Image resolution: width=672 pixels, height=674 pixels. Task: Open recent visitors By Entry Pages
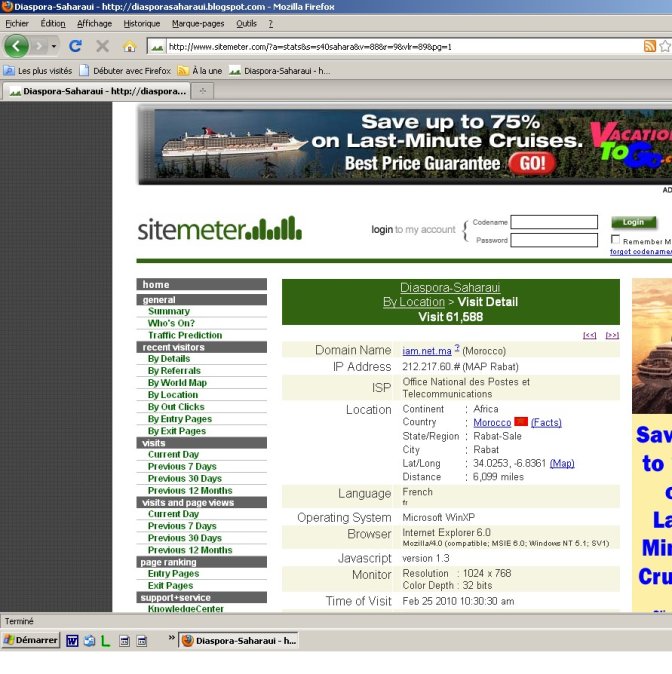tap(180, 419)
